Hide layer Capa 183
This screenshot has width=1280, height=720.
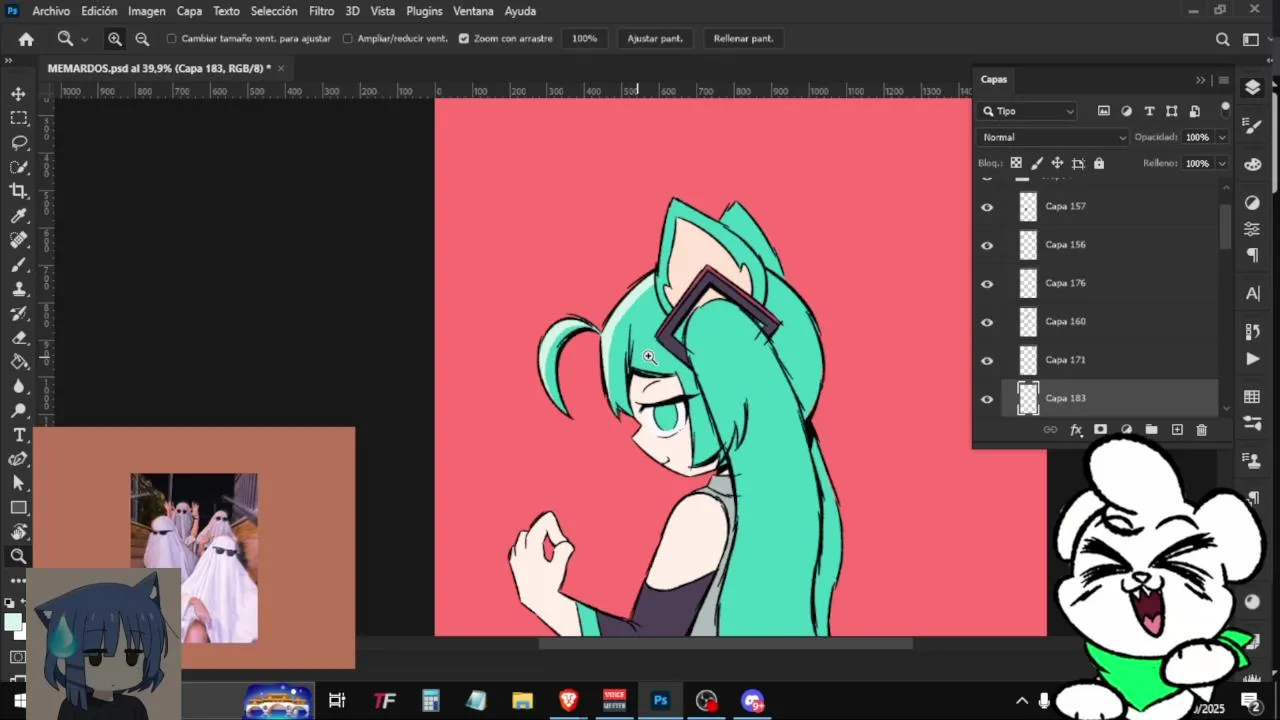987,399
